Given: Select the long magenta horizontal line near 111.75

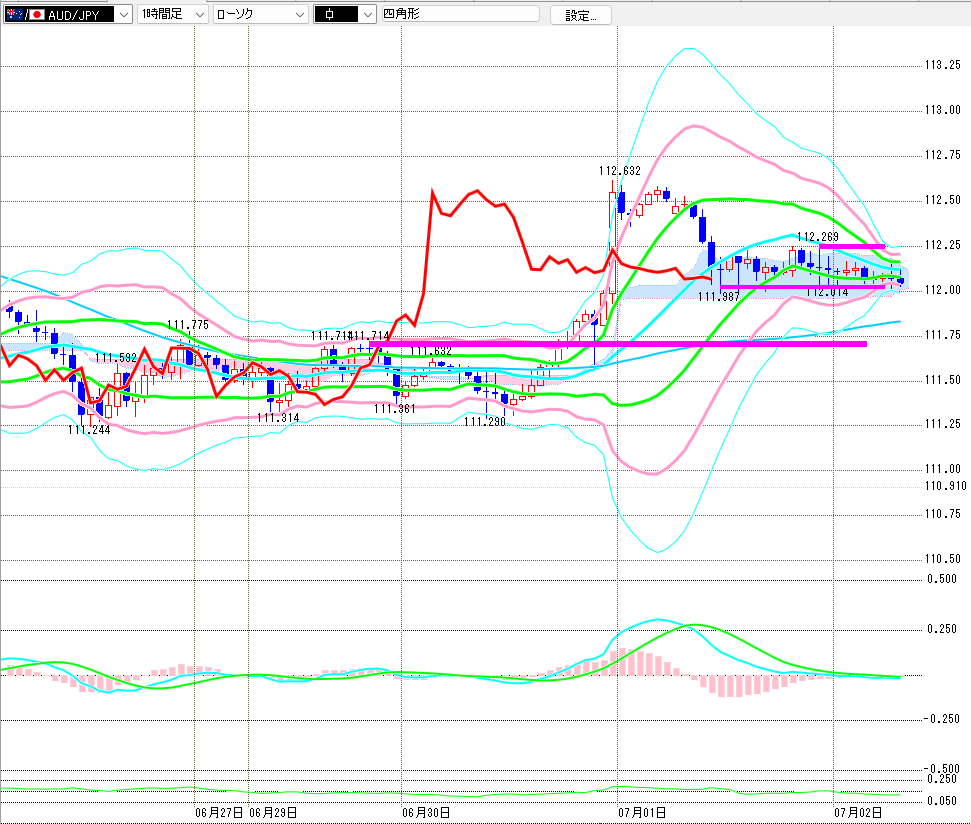Looking at the screenshot, I should pyautogui.click(x=617, y=344).
